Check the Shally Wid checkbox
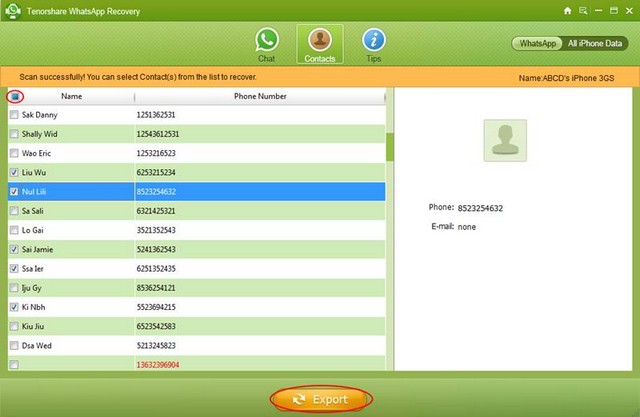Image resolution: width=640 pixels, height=417 pixels. pos(14,134)
